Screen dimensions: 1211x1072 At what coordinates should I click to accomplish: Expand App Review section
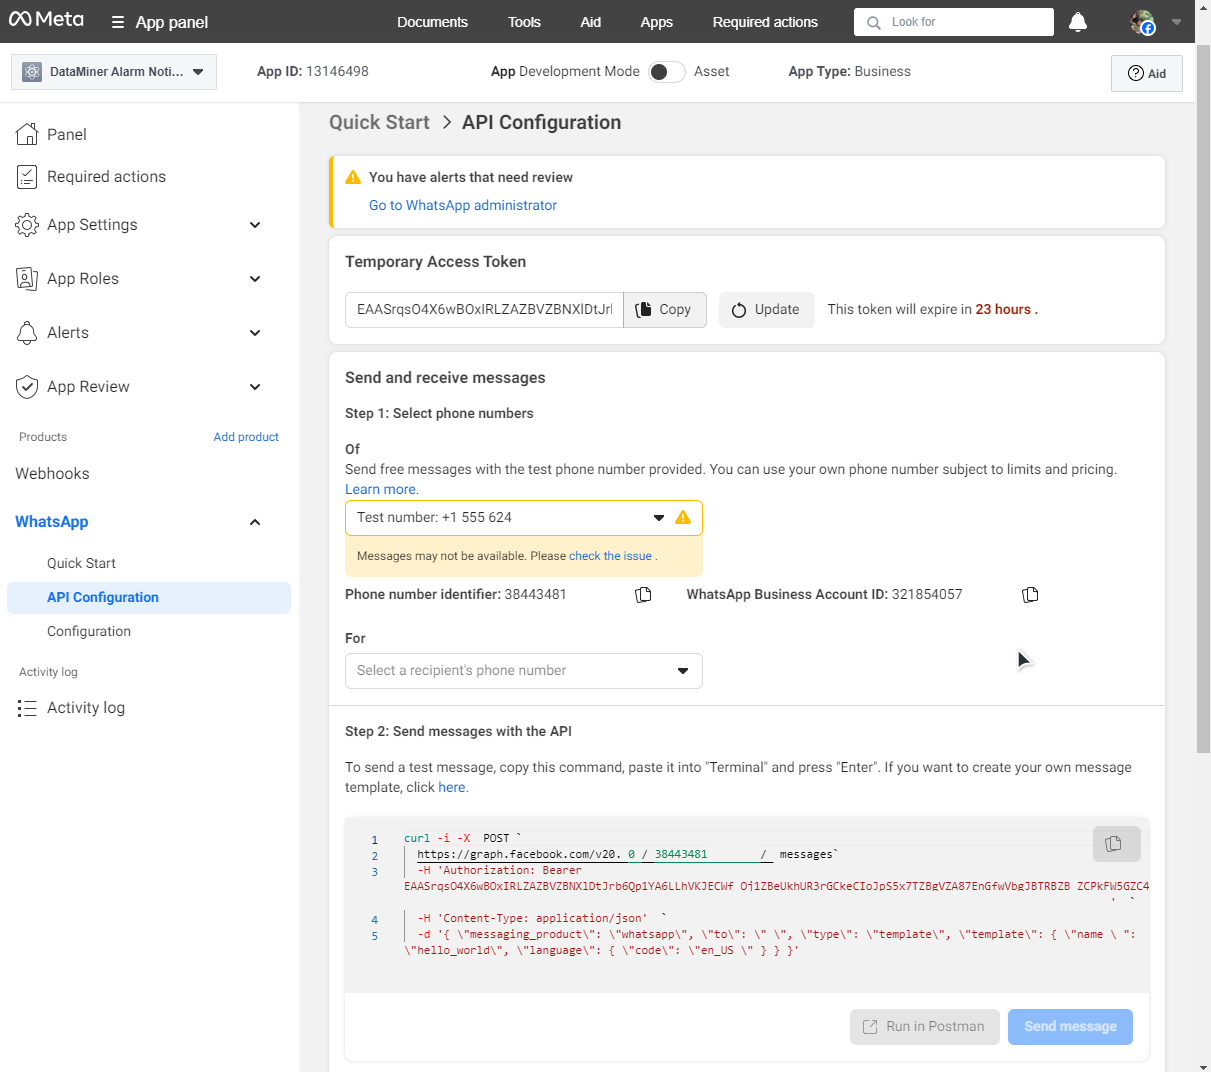point(255,387)
